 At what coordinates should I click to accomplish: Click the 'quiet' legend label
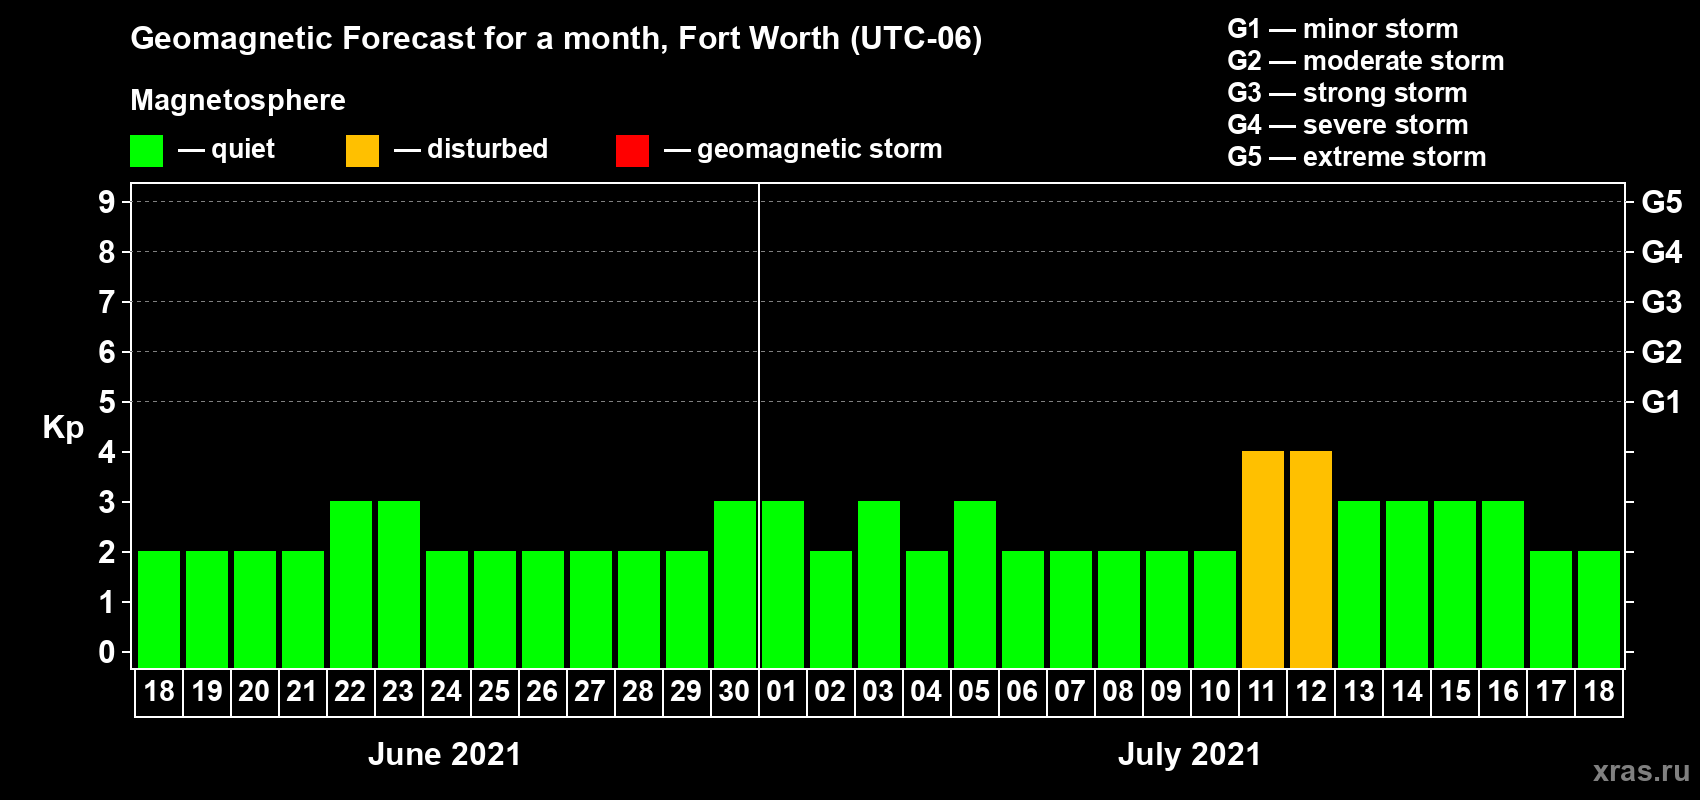coord(243,149)
